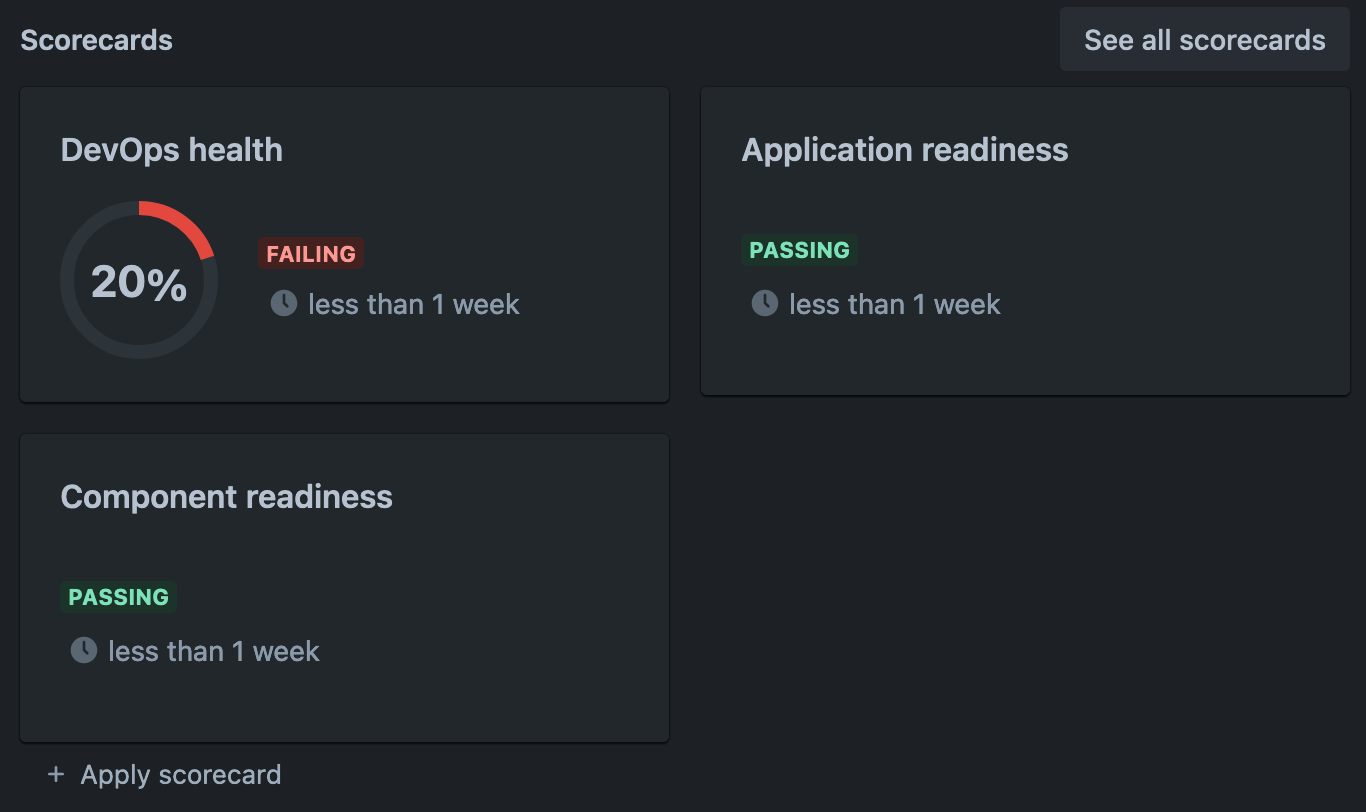Click PASSING badge in Component readiness card
Image resolution: width=1366 pixels, height=812 pixels.
[119, 597]
